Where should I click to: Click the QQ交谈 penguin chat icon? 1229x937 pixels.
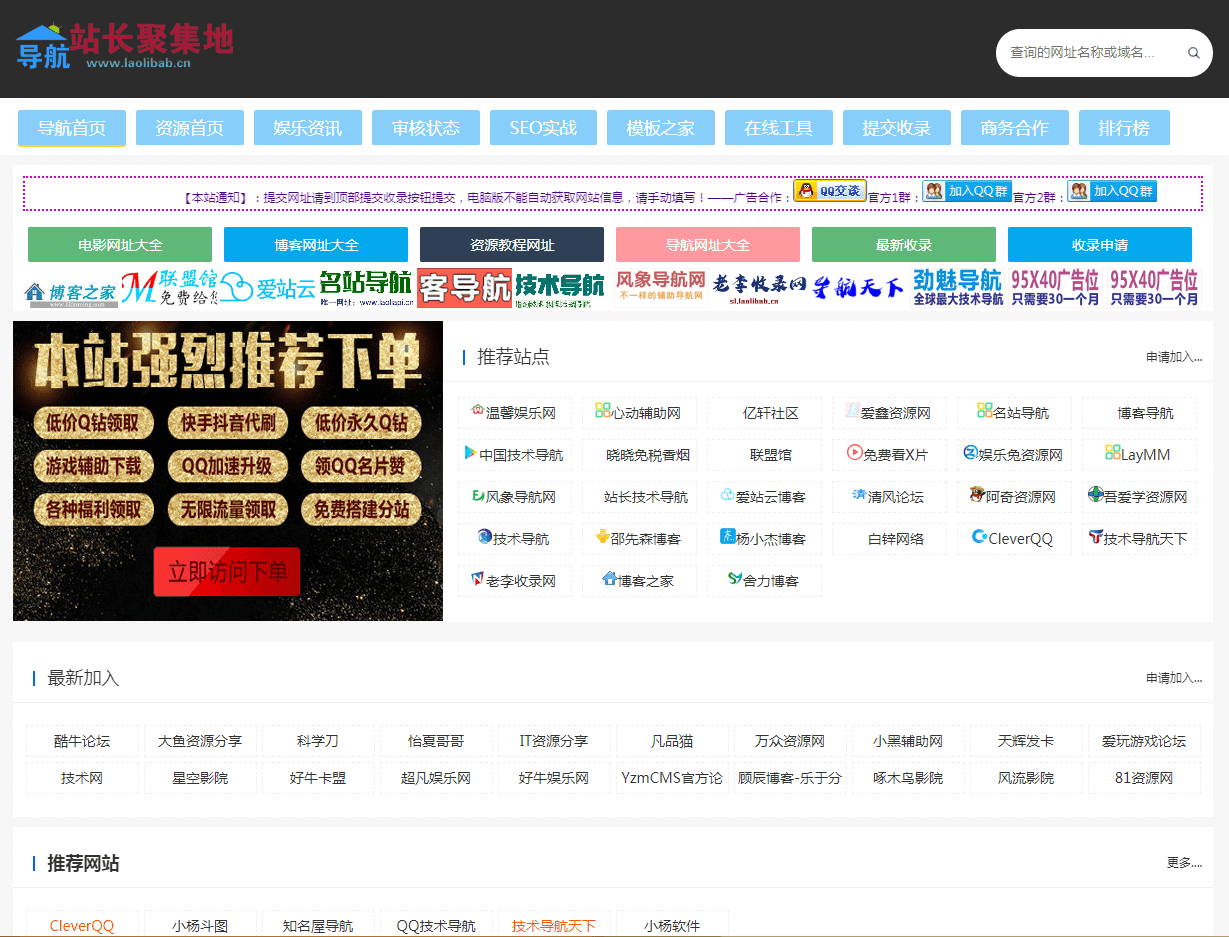point(829,191)
